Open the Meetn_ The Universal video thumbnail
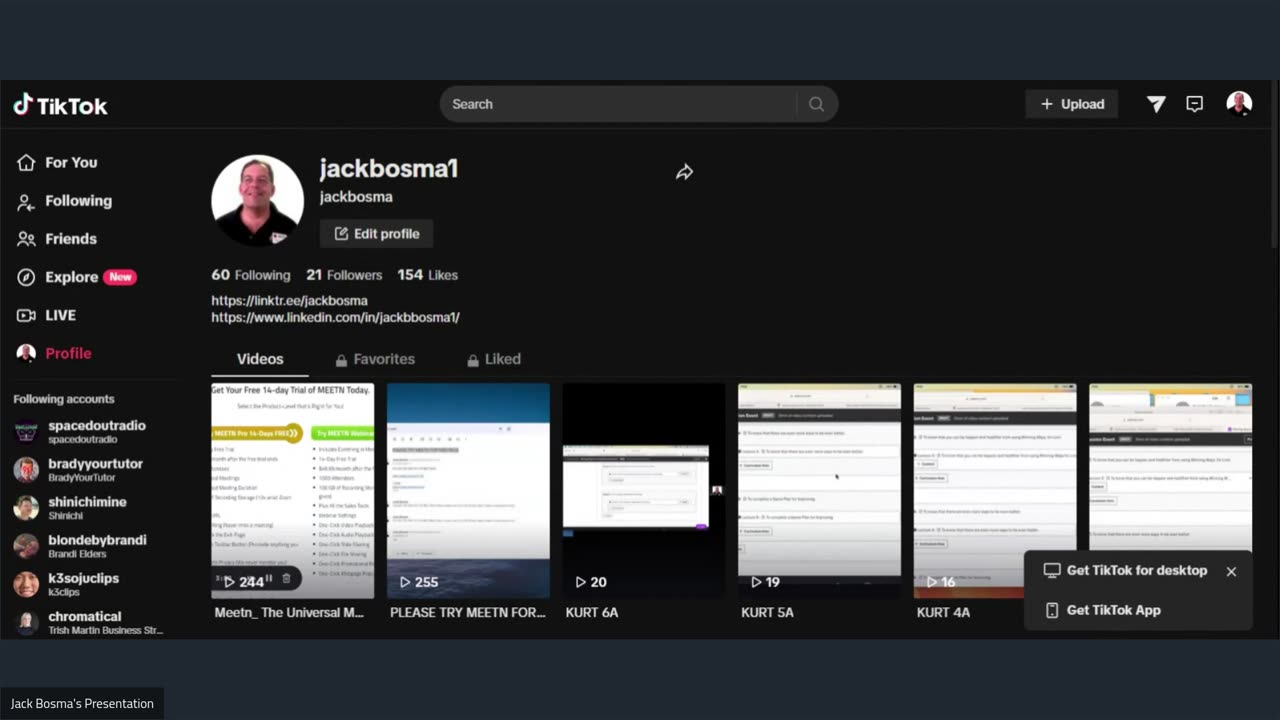 pyautogui.click(x=292, y=490)
